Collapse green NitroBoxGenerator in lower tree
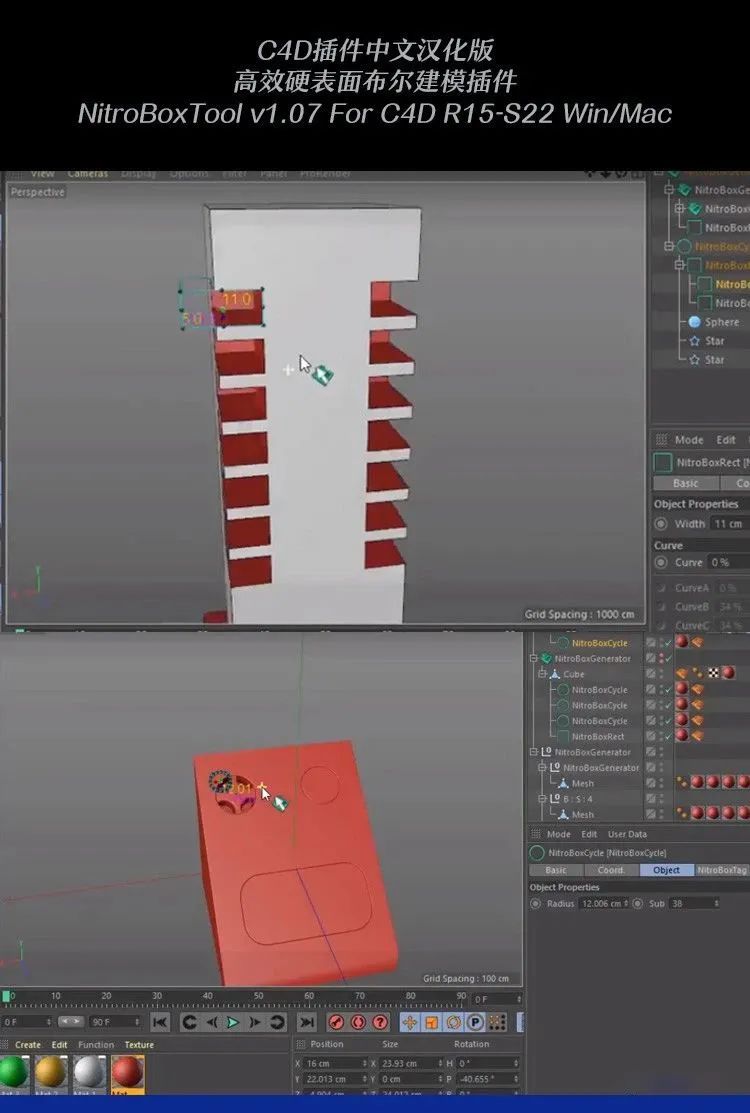This screenshot has width=750, height=1113. tap(534, 659)
